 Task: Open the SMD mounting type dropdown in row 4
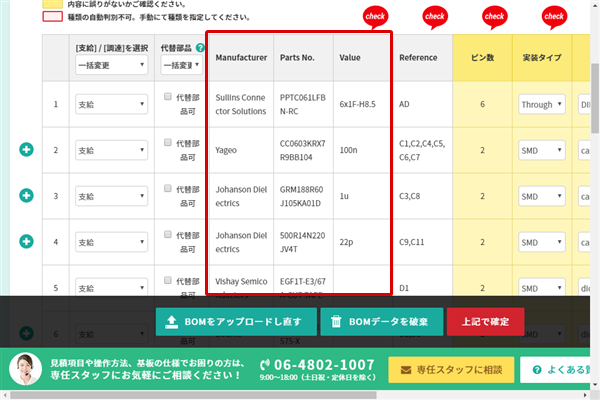[541, 242]
